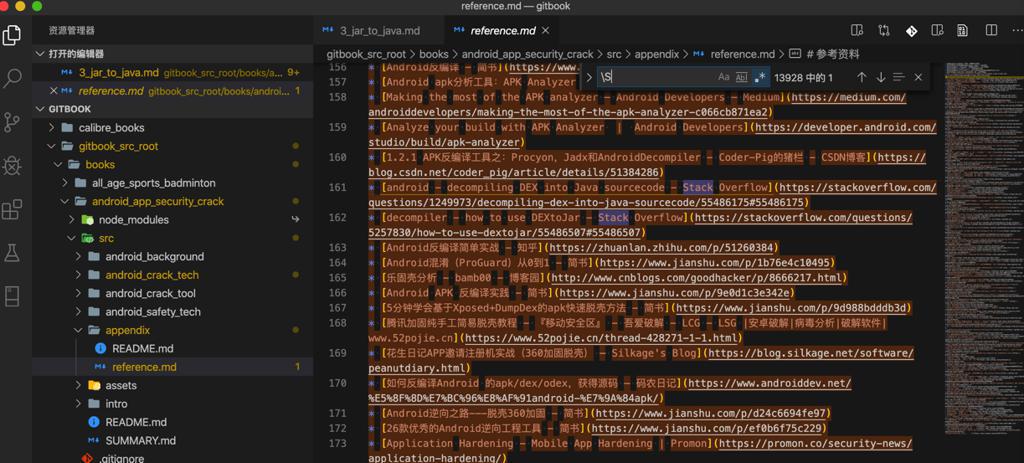Collapse the android_app_security_crack folder
The image size is (1024, 463).
tap(65, 201)
